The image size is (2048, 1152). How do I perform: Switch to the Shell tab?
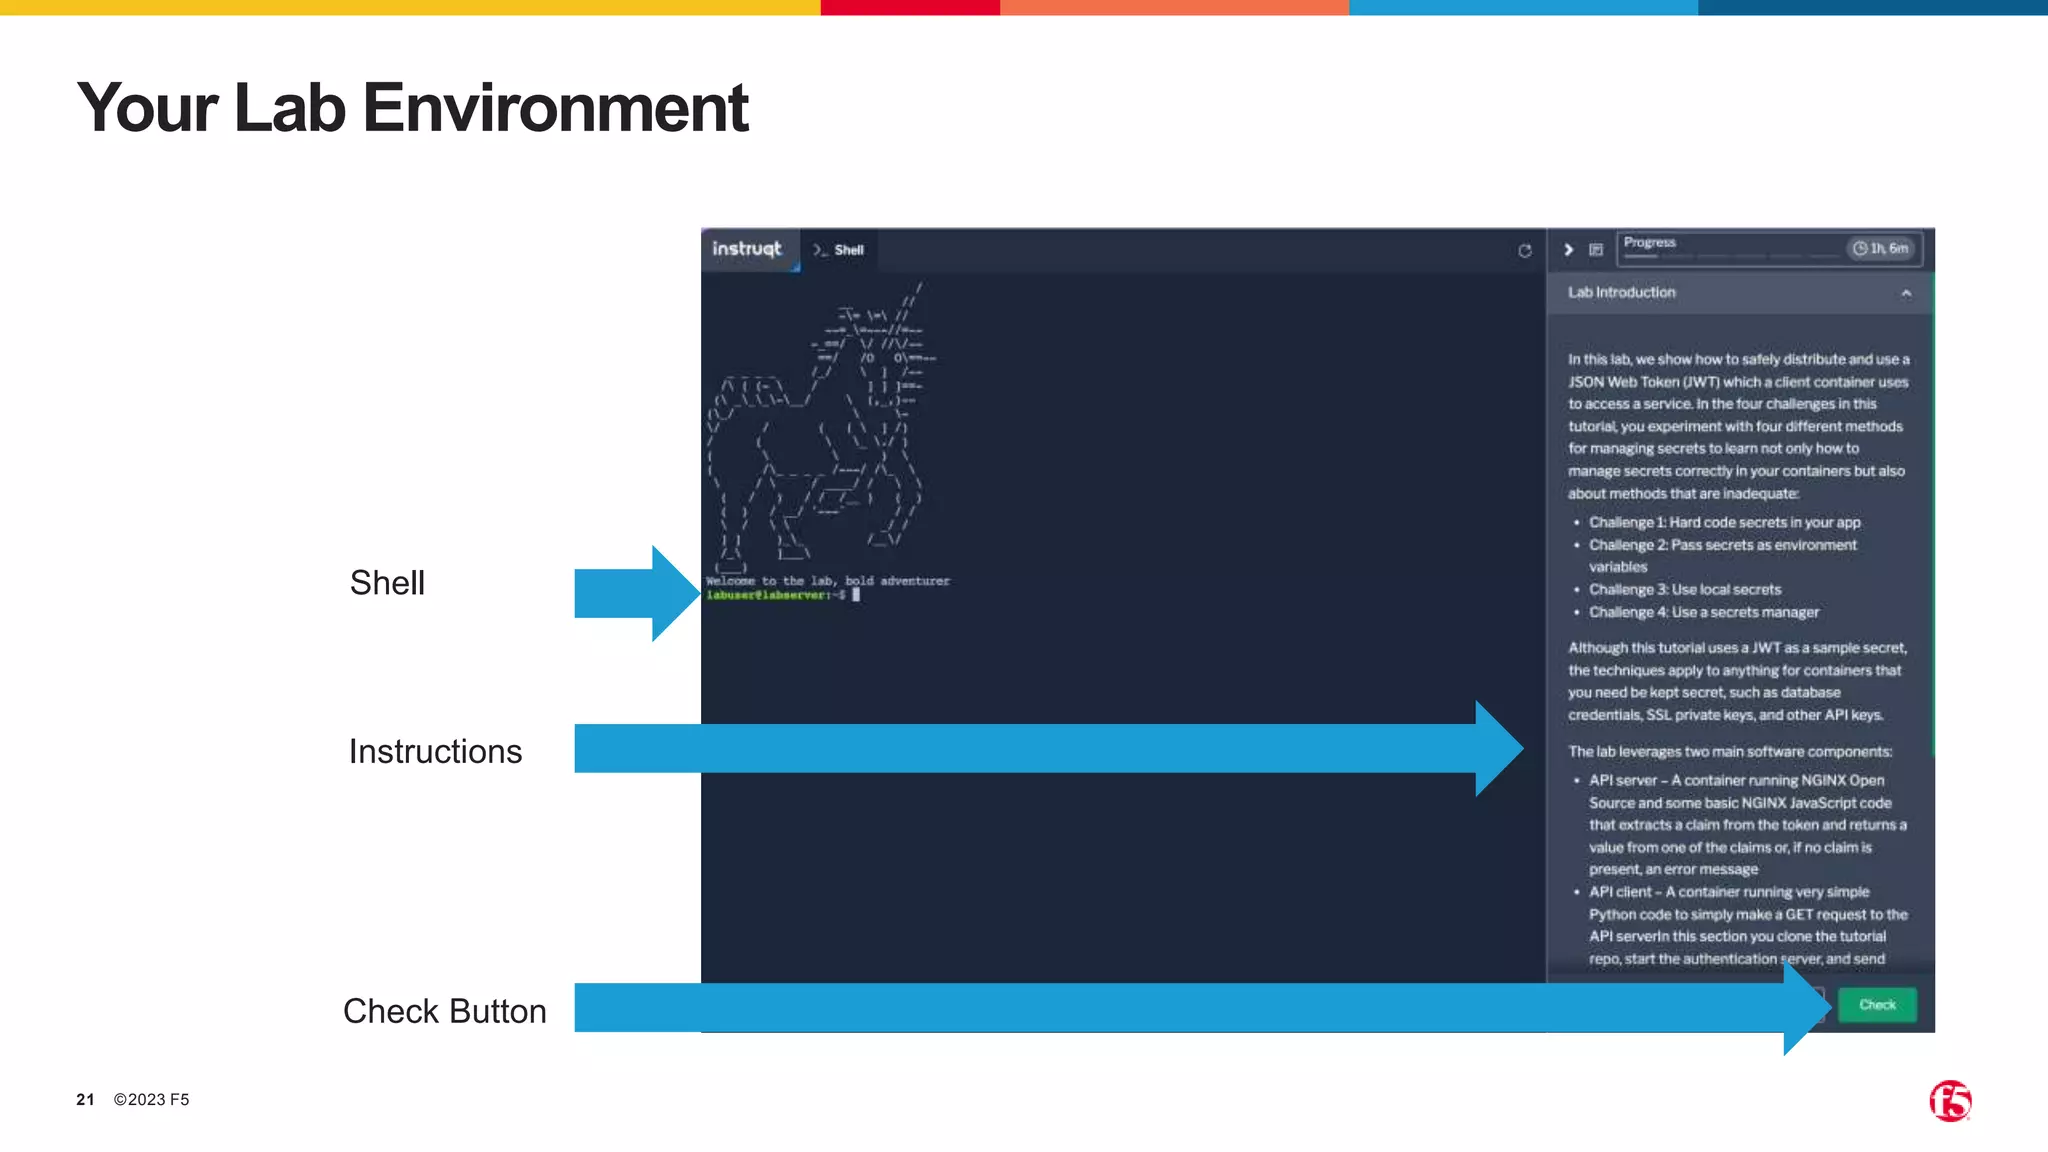coord(848,250)
